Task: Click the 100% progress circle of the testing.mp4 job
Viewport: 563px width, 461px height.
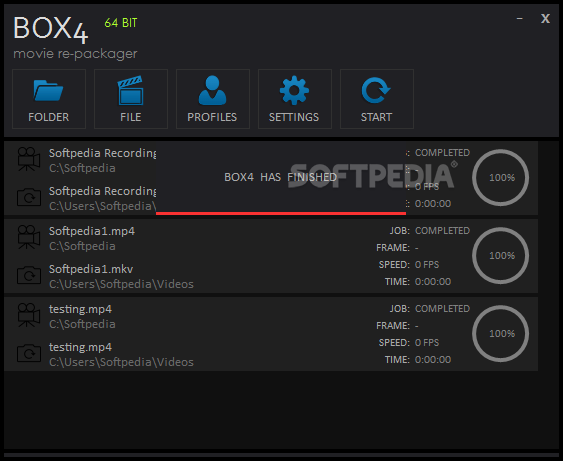Action: pos(501,334)
